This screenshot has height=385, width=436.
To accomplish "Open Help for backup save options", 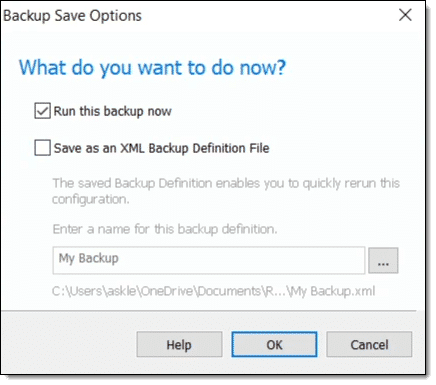I will point(179,344).
